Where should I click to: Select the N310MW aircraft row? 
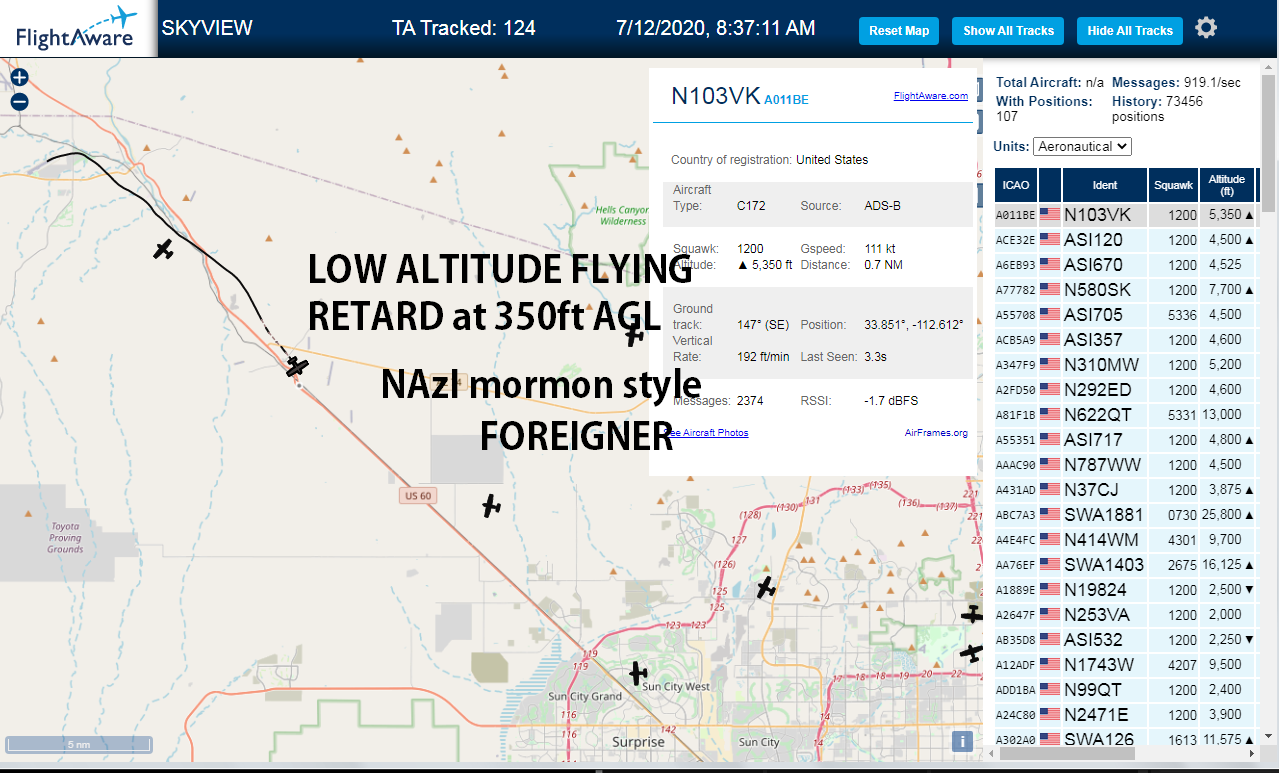pyautogui.click(x=1125, y=365)
